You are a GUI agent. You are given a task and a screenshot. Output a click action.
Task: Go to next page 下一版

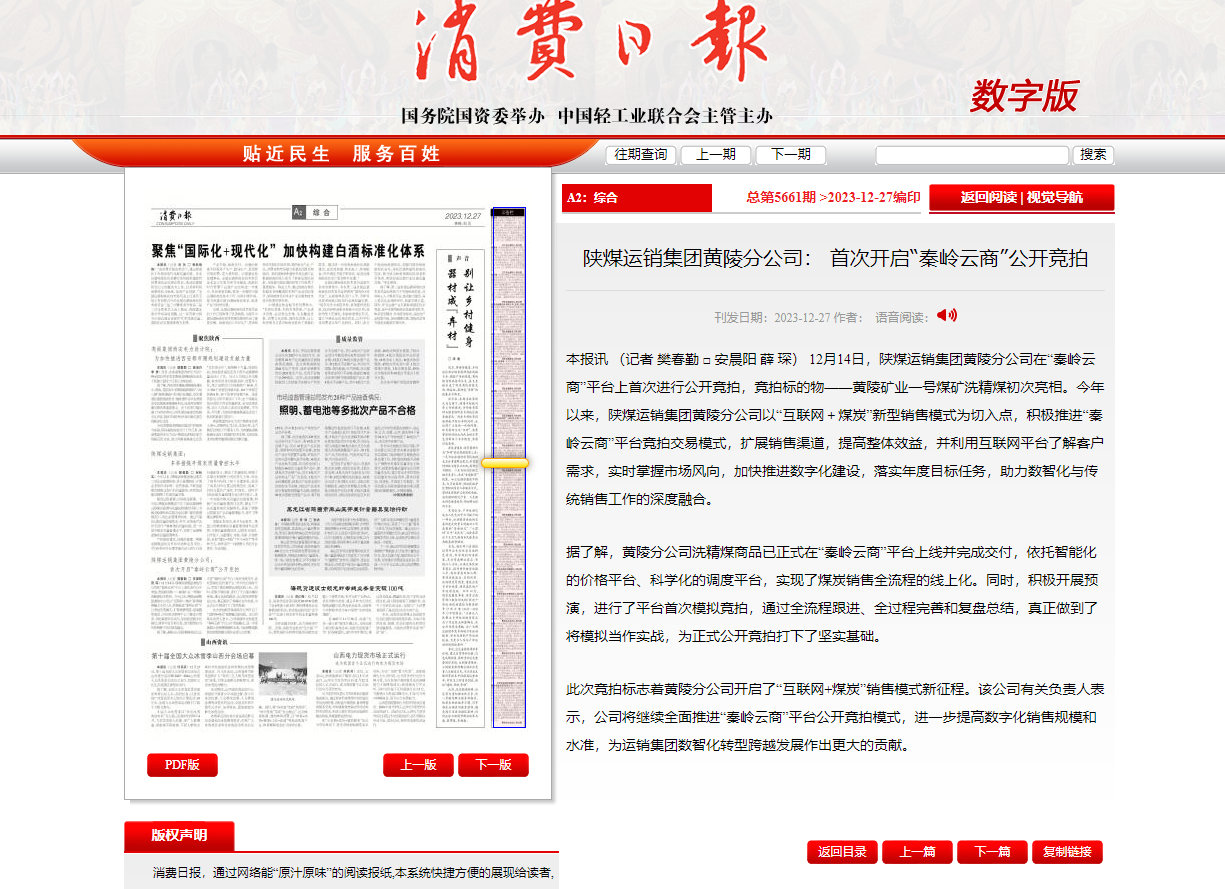pos(493,765)
